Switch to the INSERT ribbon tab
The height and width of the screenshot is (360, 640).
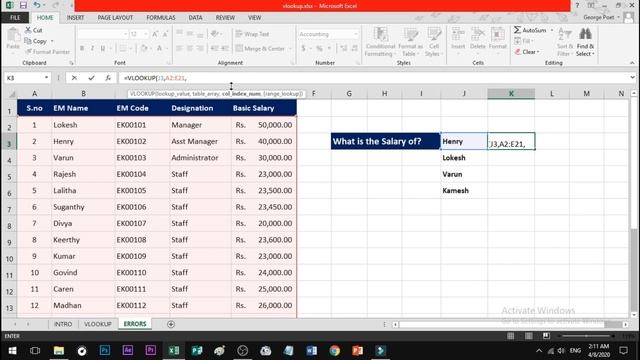tap(76, 18)
